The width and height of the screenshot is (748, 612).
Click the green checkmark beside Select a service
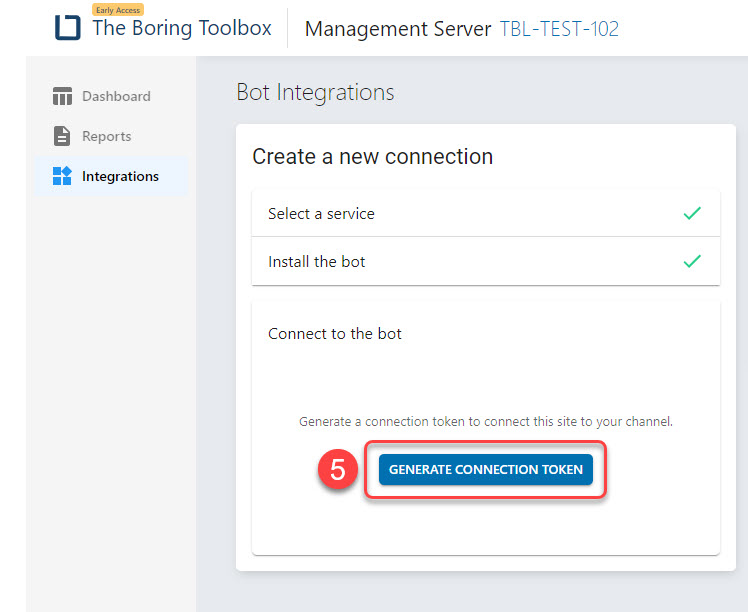(x=692, y=213)
